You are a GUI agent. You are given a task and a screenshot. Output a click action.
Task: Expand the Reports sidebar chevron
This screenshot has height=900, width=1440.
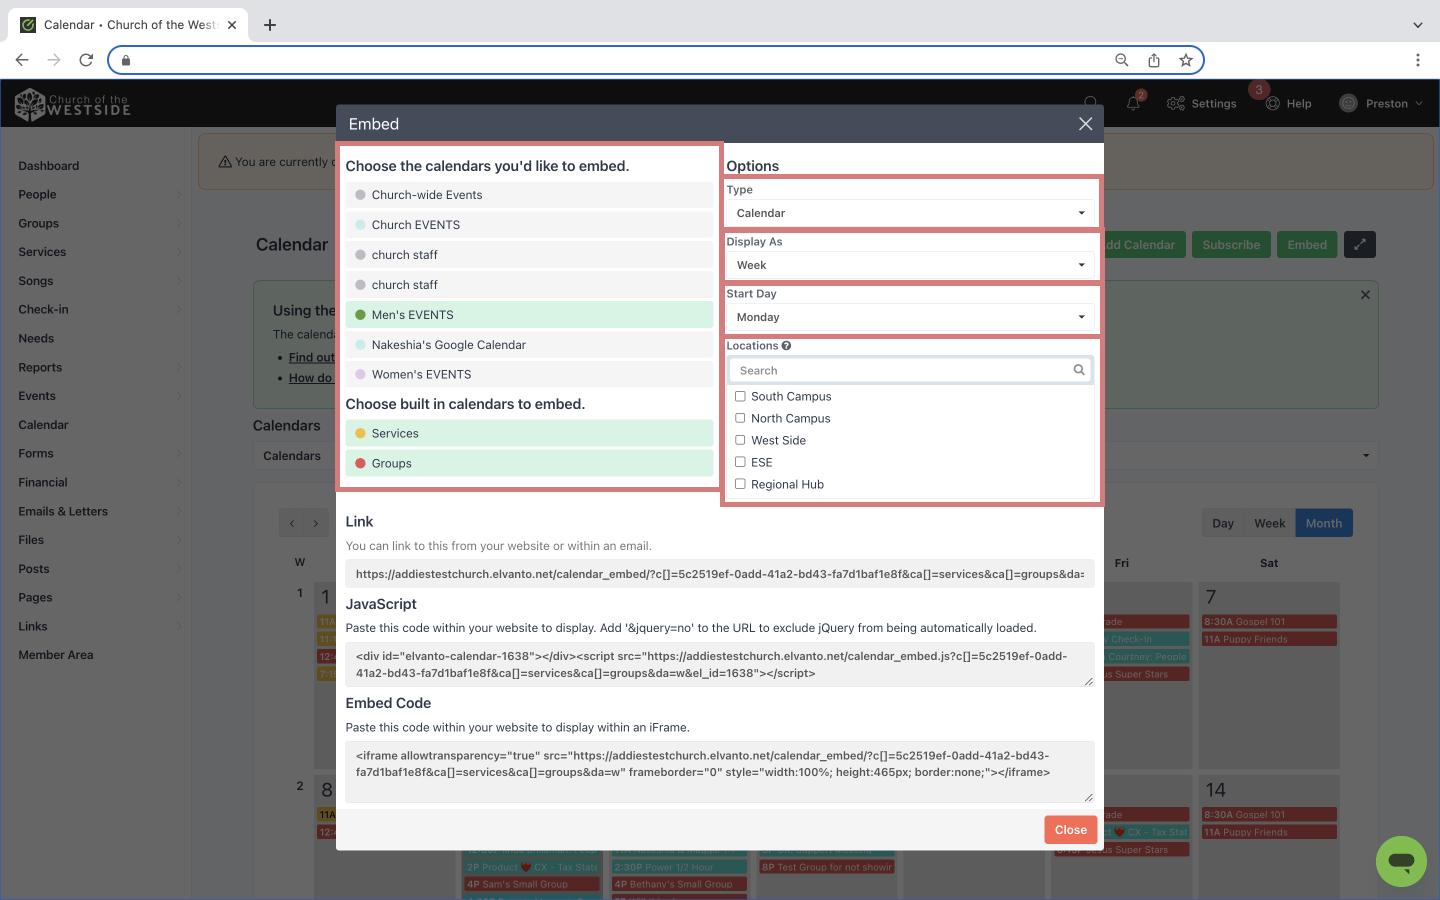pos(179,367)
